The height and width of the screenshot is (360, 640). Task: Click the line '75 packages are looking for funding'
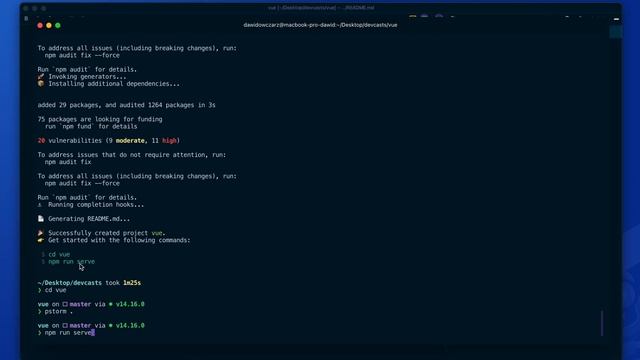tap(100, 119)
